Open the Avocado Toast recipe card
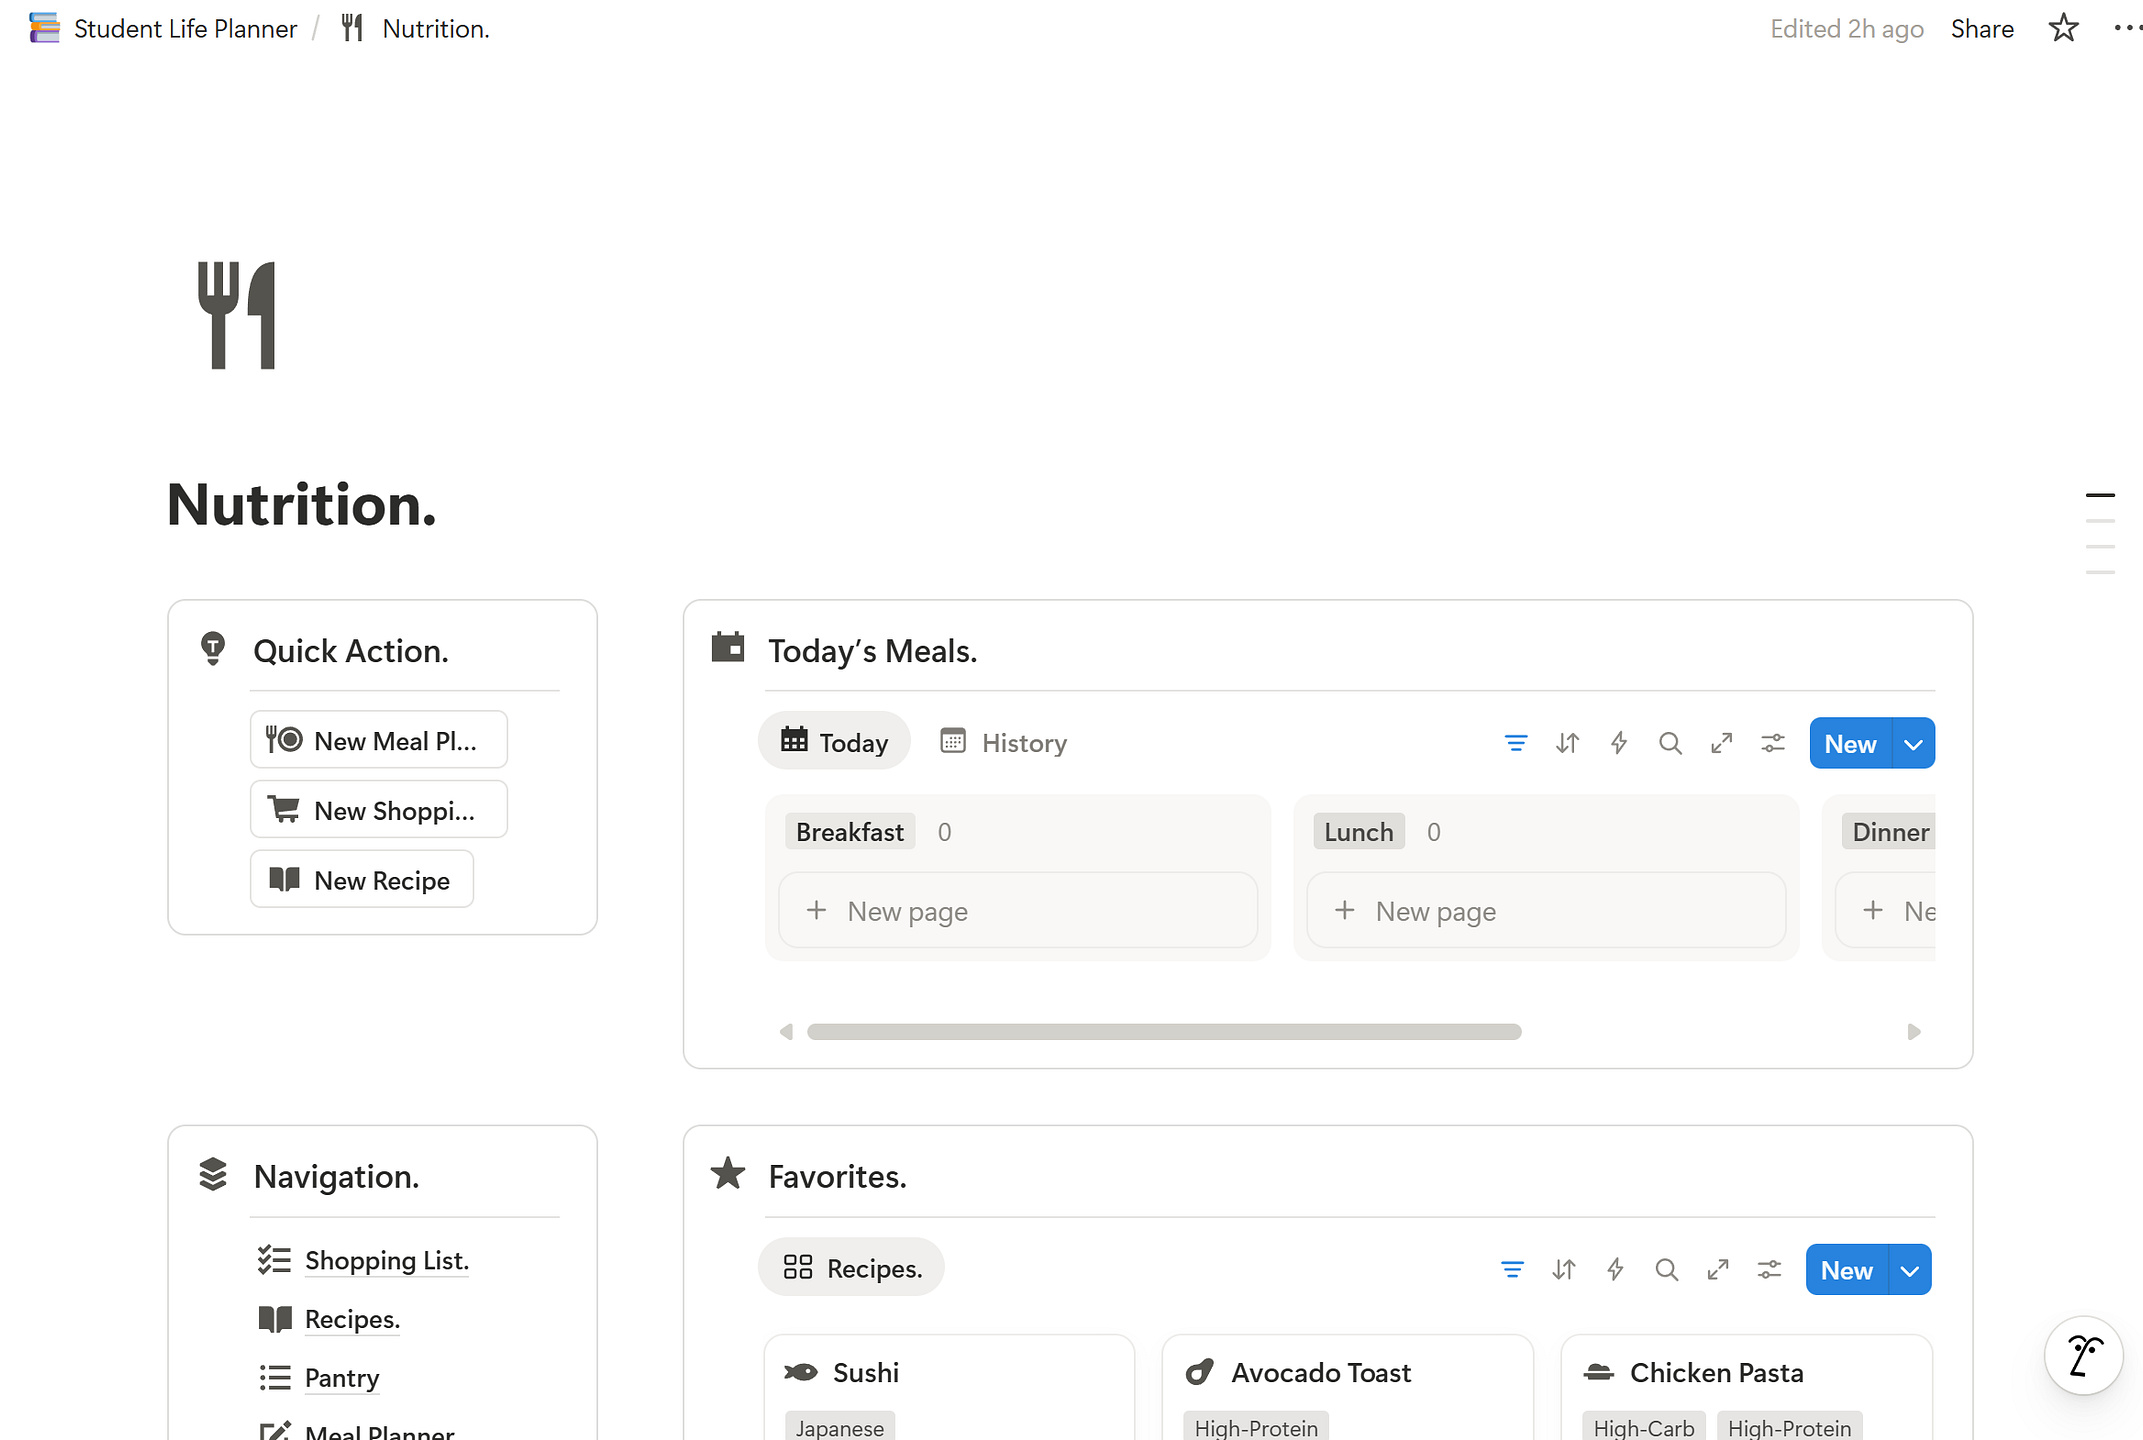The image size is (2143, 1440). pyautogui.click(x=1347, y=1388)
